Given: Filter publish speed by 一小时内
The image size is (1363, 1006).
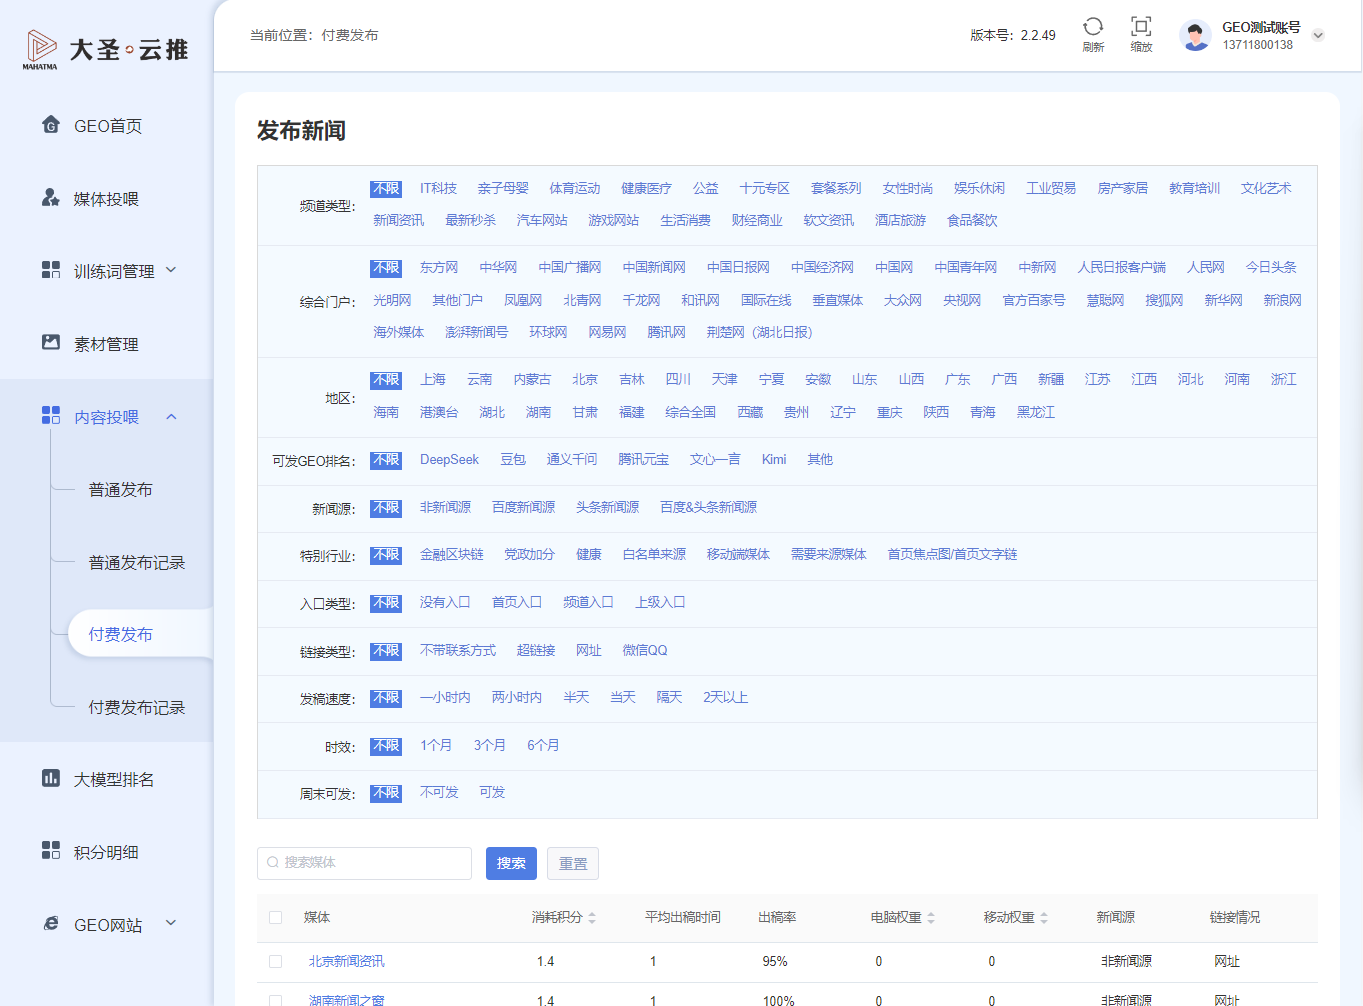Looking at the screenshot, I should [x=445, y=698].
